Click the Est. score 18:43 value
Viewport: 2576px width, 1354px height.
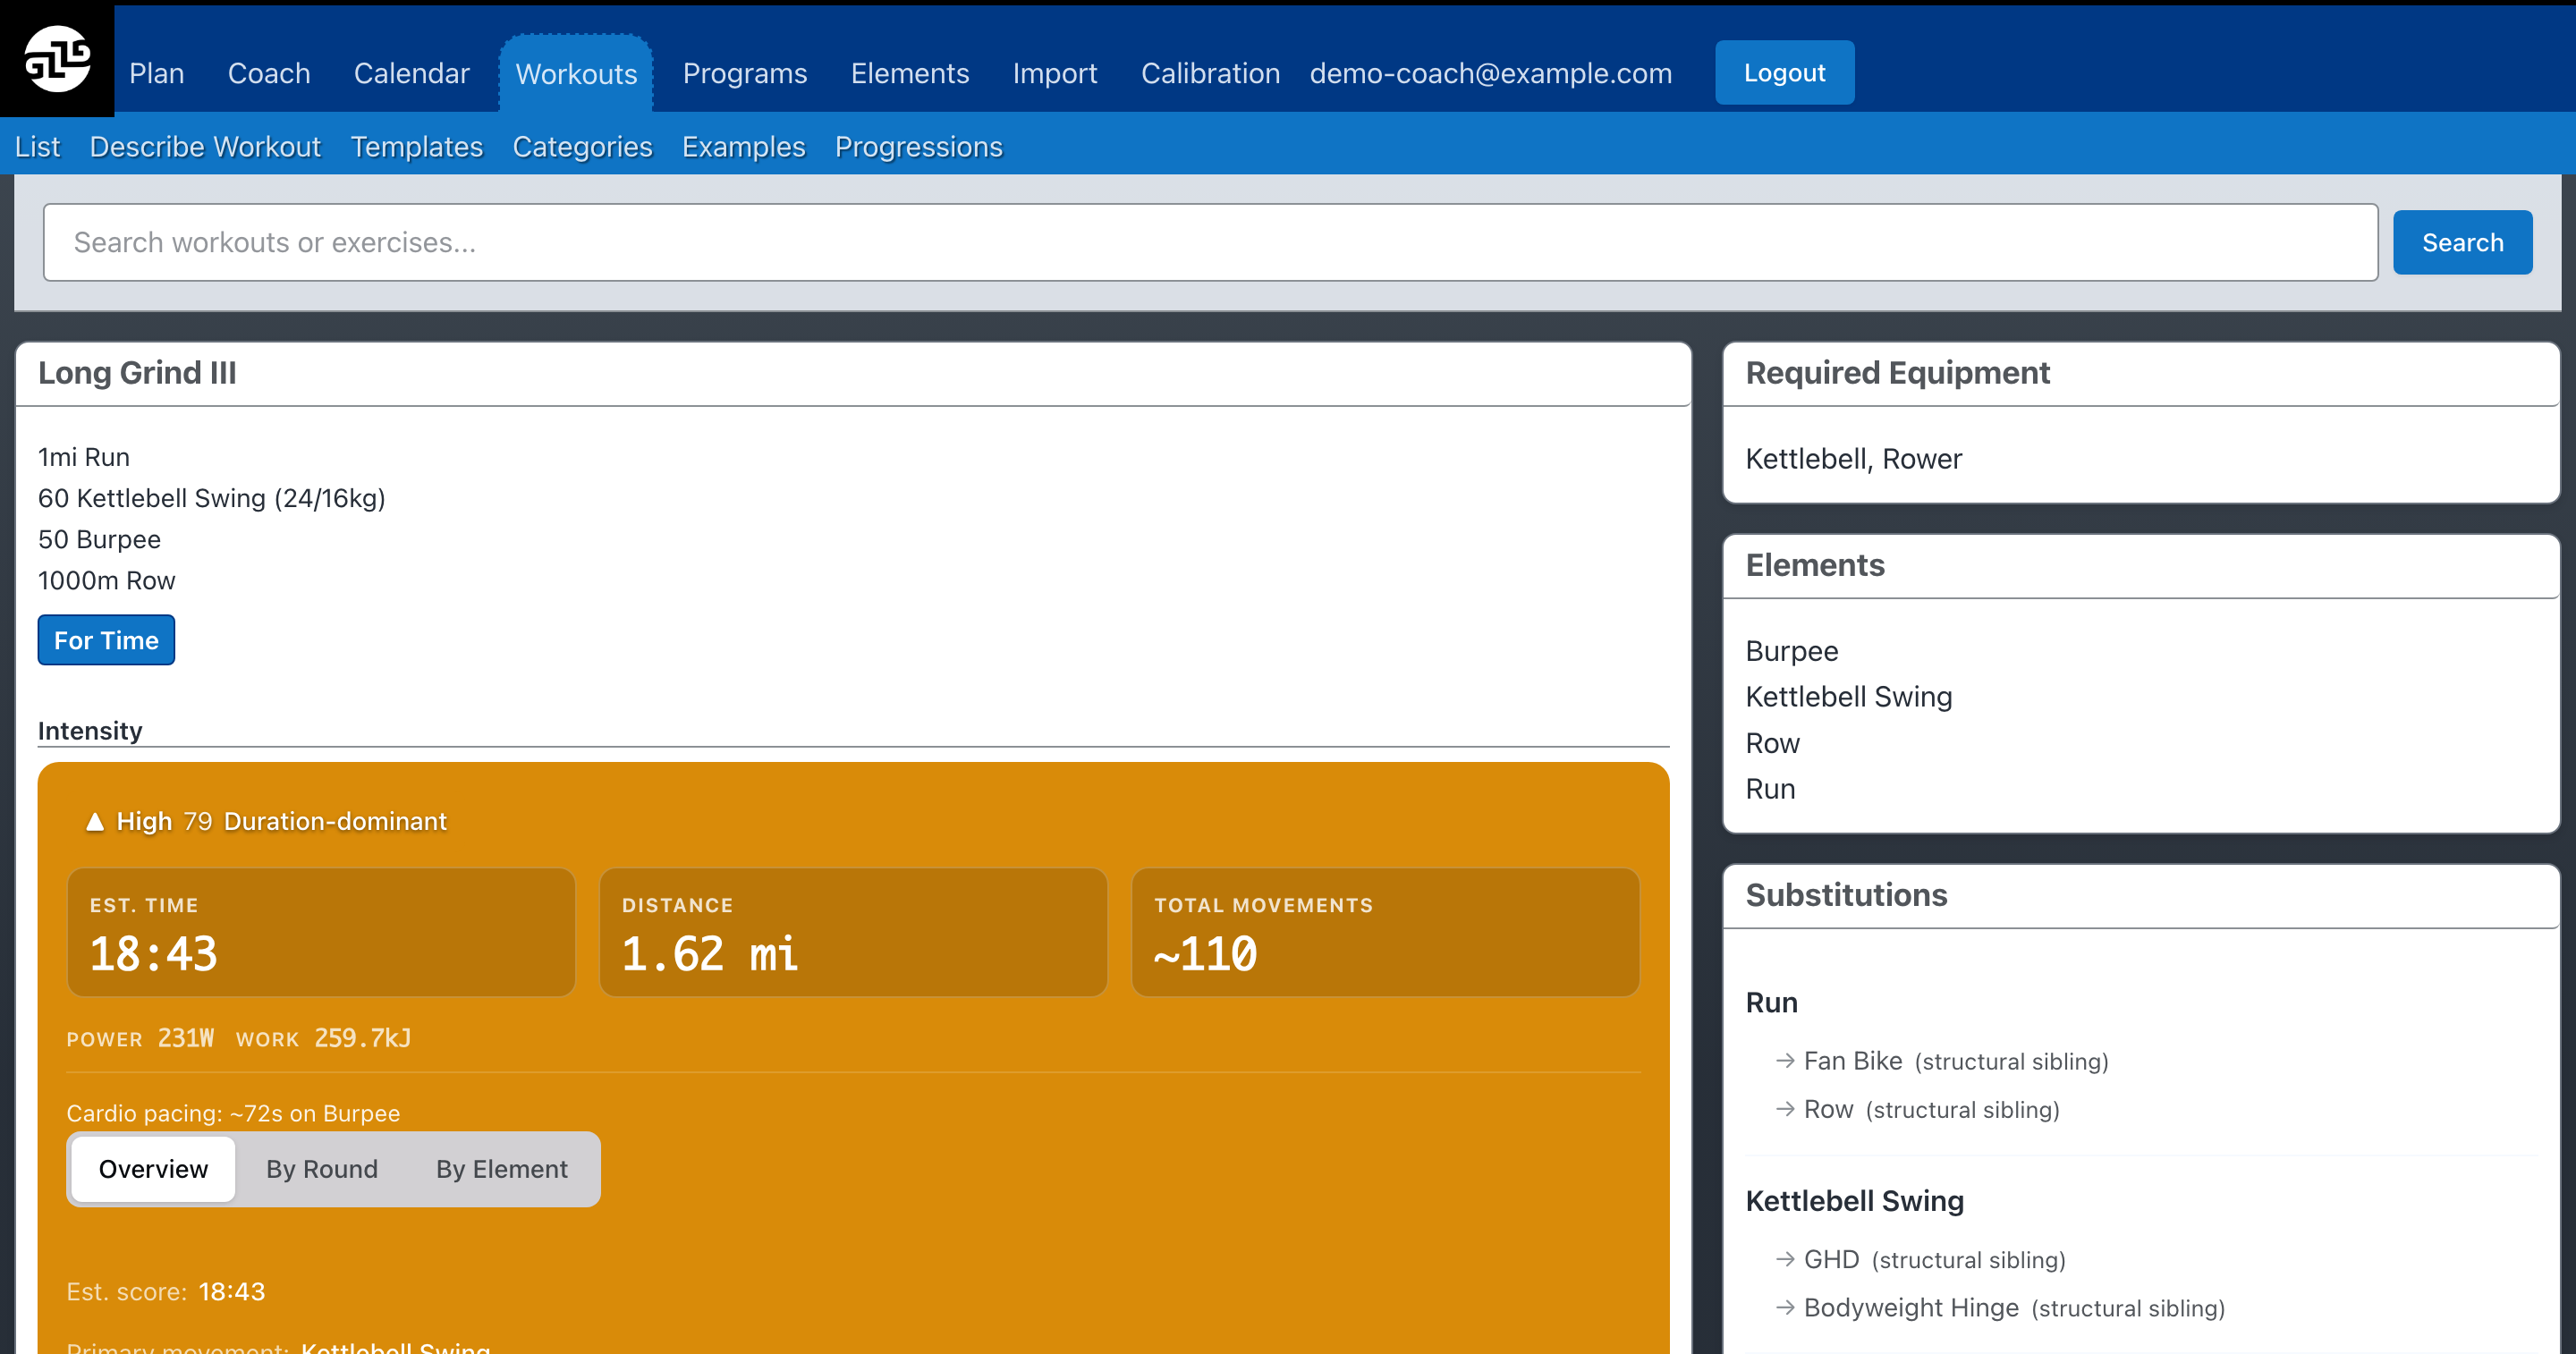(232, 1291)
